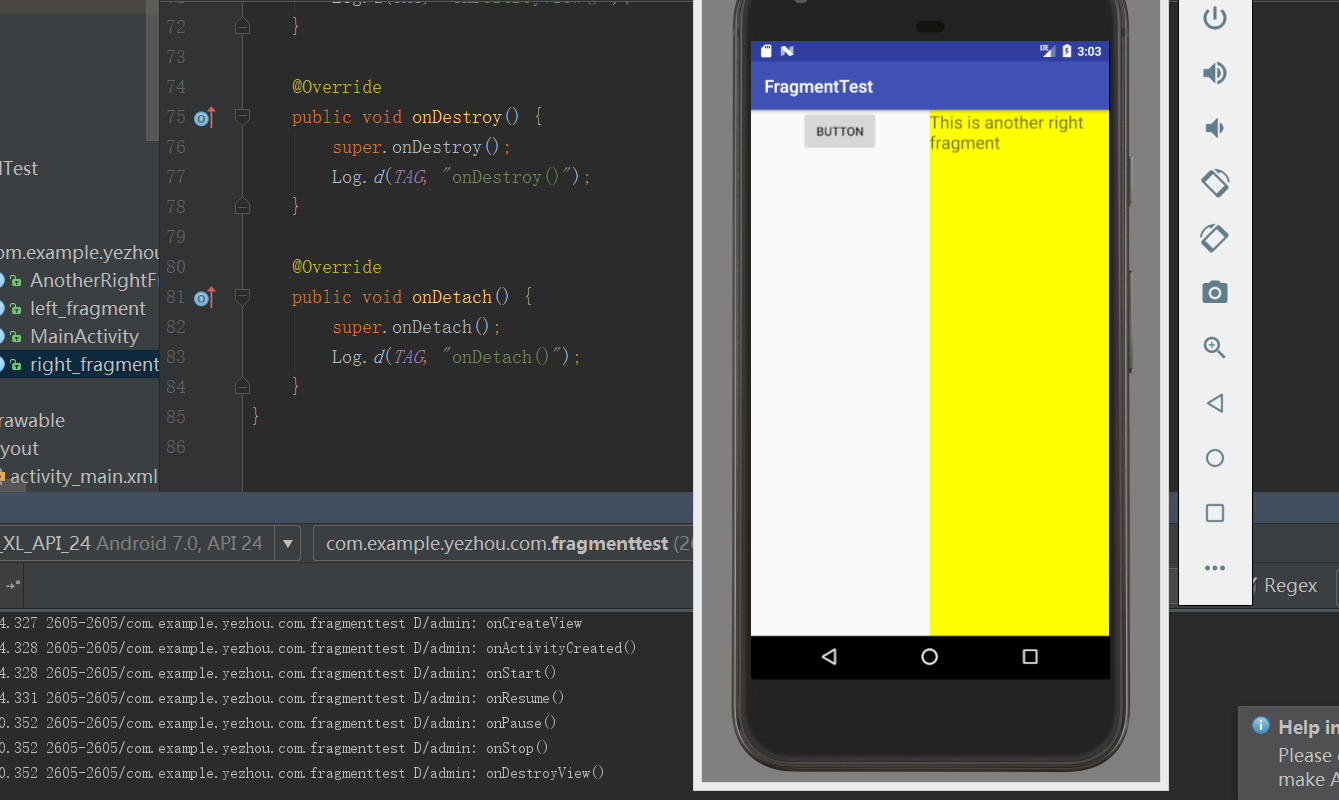Click onDestroy method name in editor
1339x800 pixels.
[x=457, y=117]
